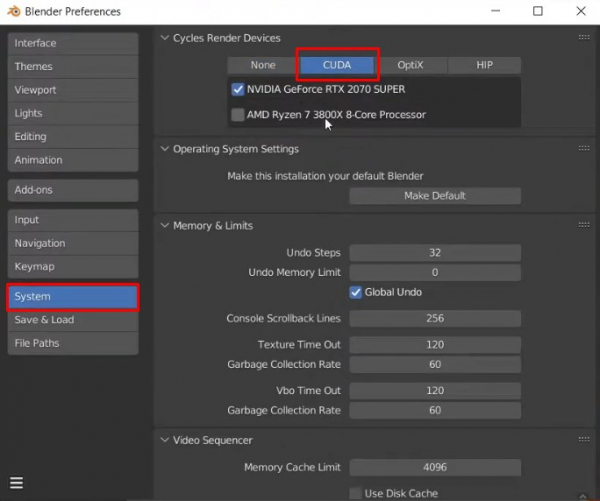Select OptiX compute device type

tap(410, 65)
